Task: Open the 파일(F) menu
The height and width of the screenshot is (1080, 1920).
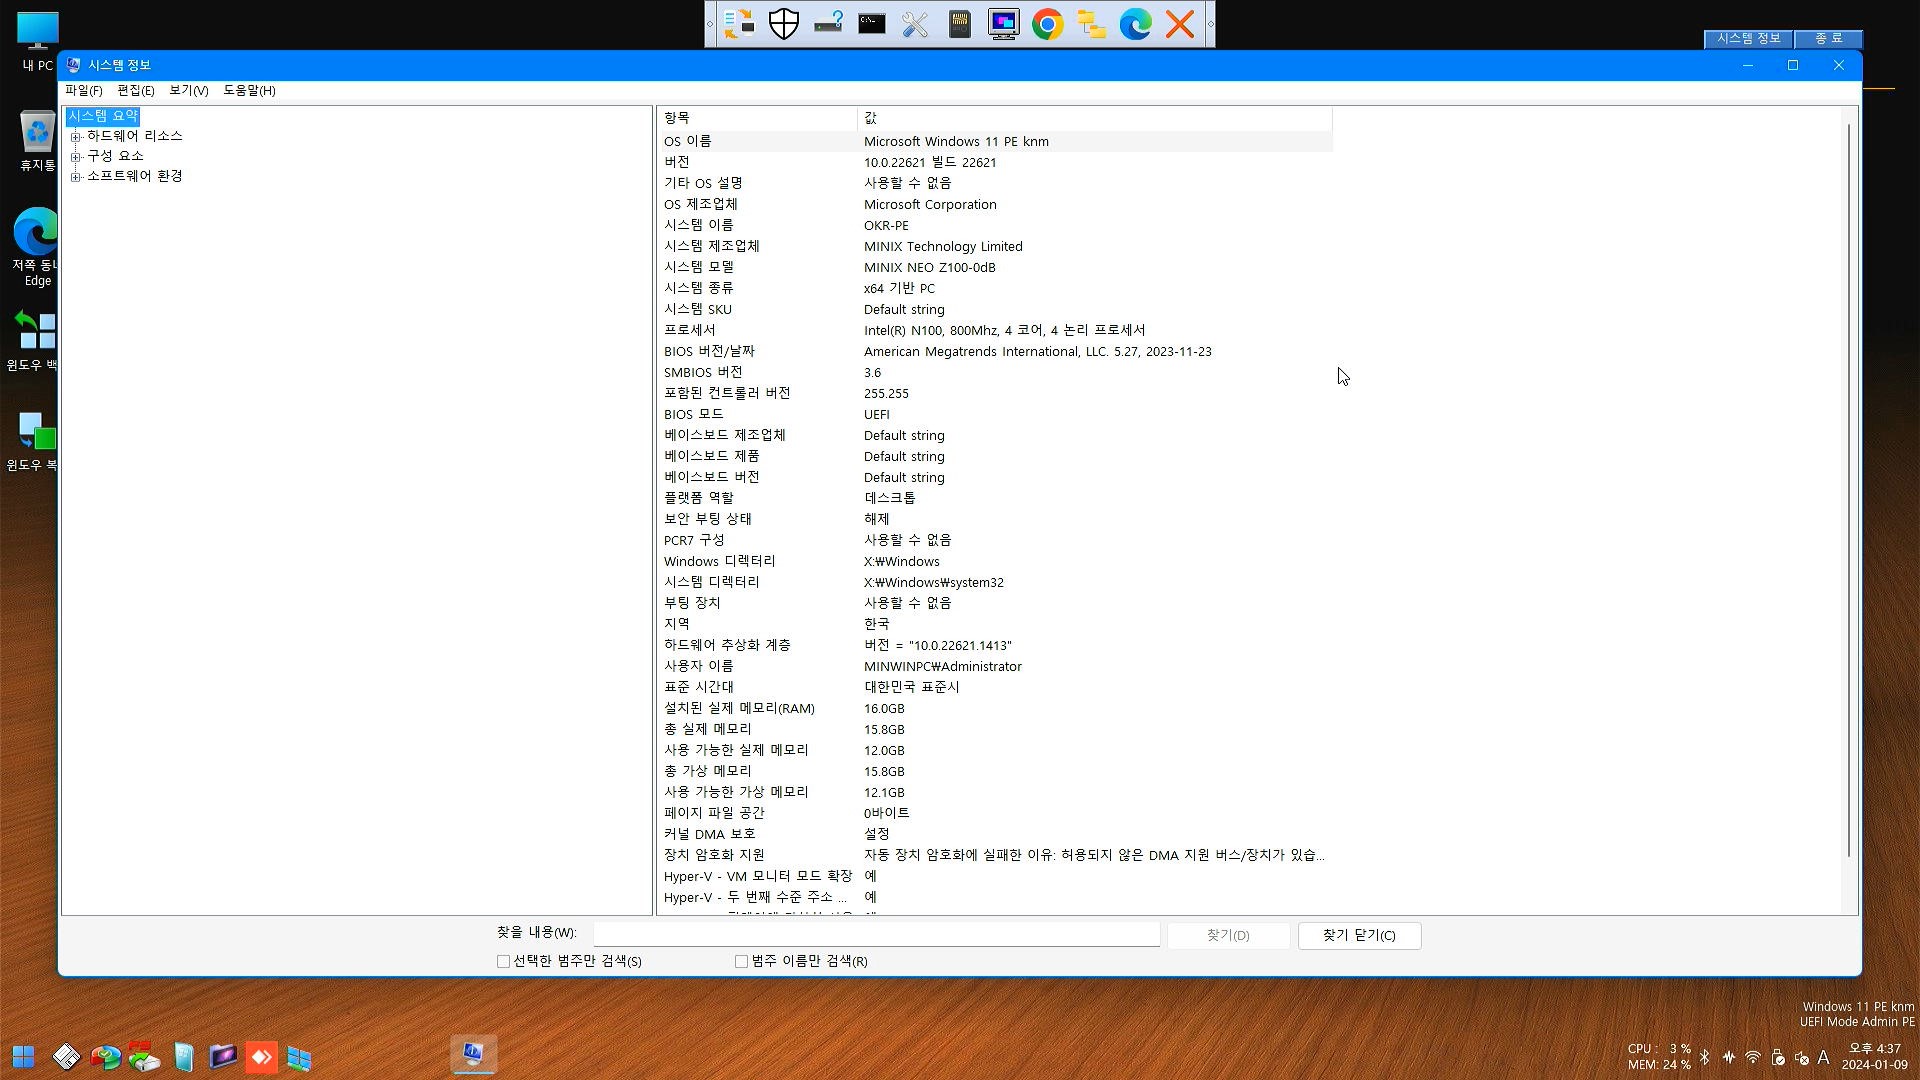Action: point(84,90)
